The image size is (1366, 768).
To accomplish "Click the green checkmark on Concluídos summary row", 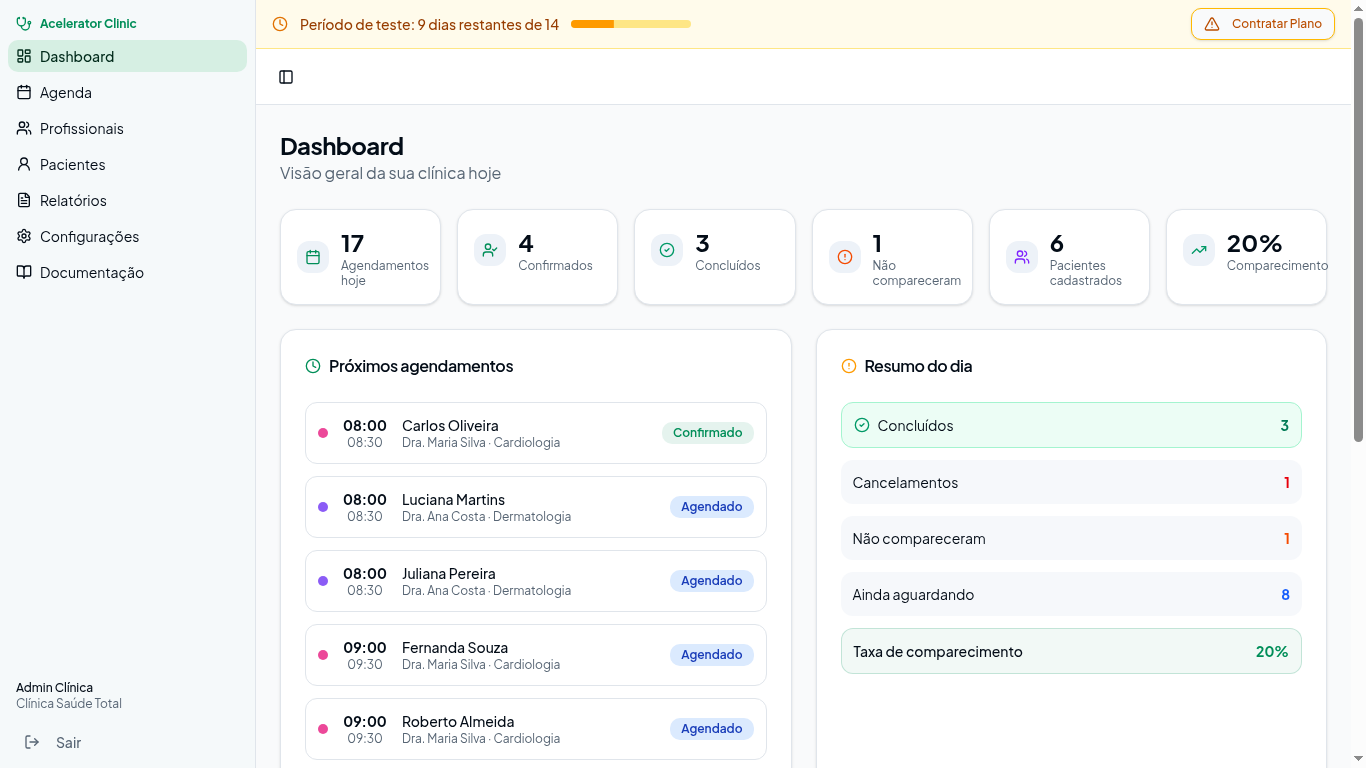I will point(861,425).
